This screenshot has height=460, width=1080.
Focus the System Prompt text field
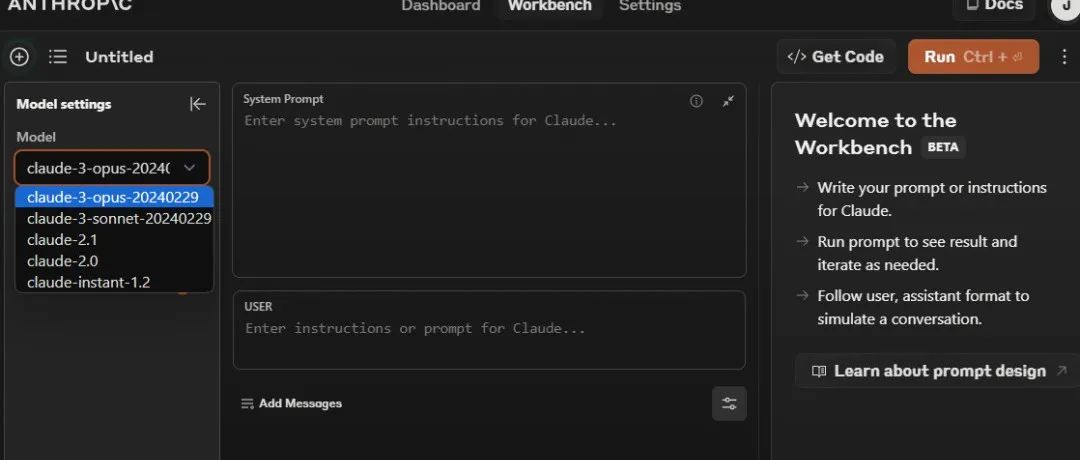pyautogui.click(x=489, y=190)
